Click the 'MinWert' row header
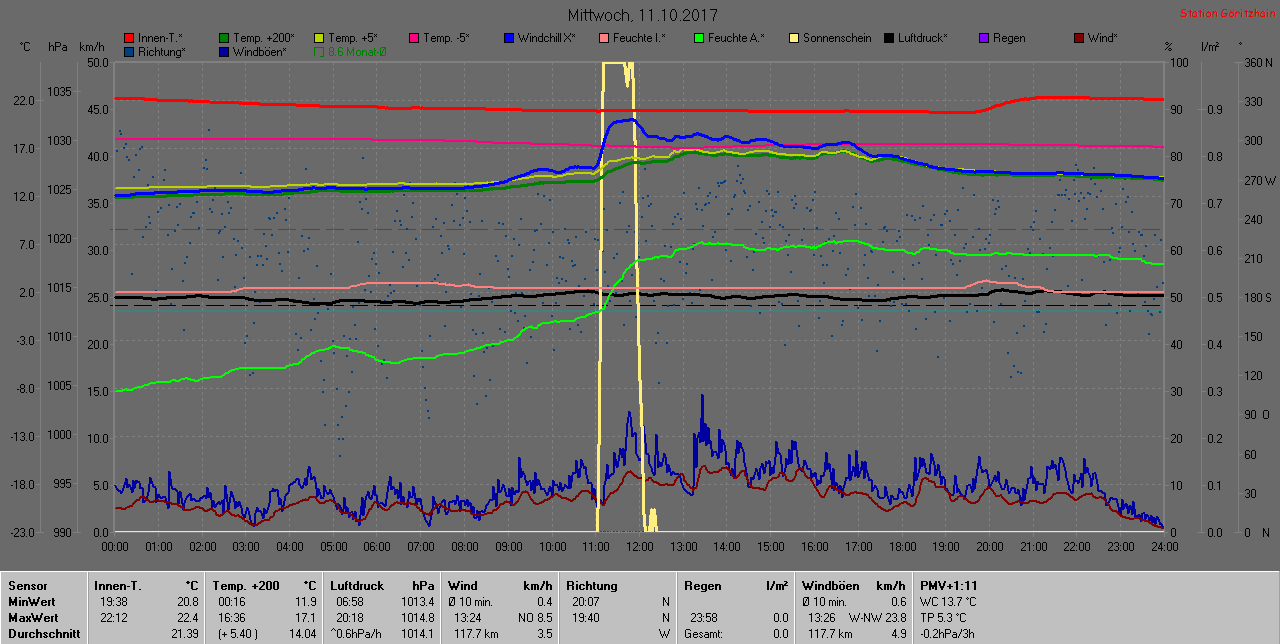Viewport: 1280px width, 644px height. [32, 601]
